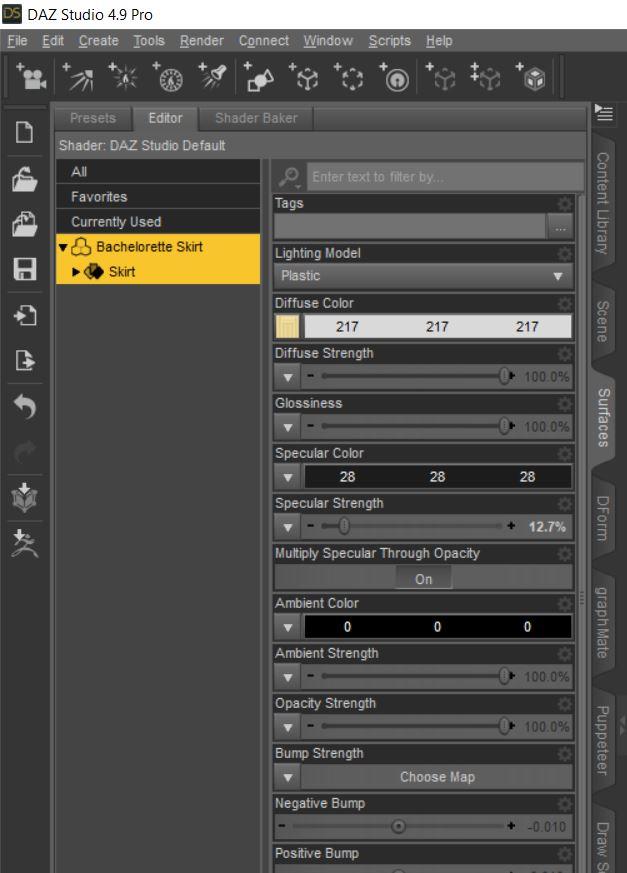Create a new linear point light

click(168, 77)
